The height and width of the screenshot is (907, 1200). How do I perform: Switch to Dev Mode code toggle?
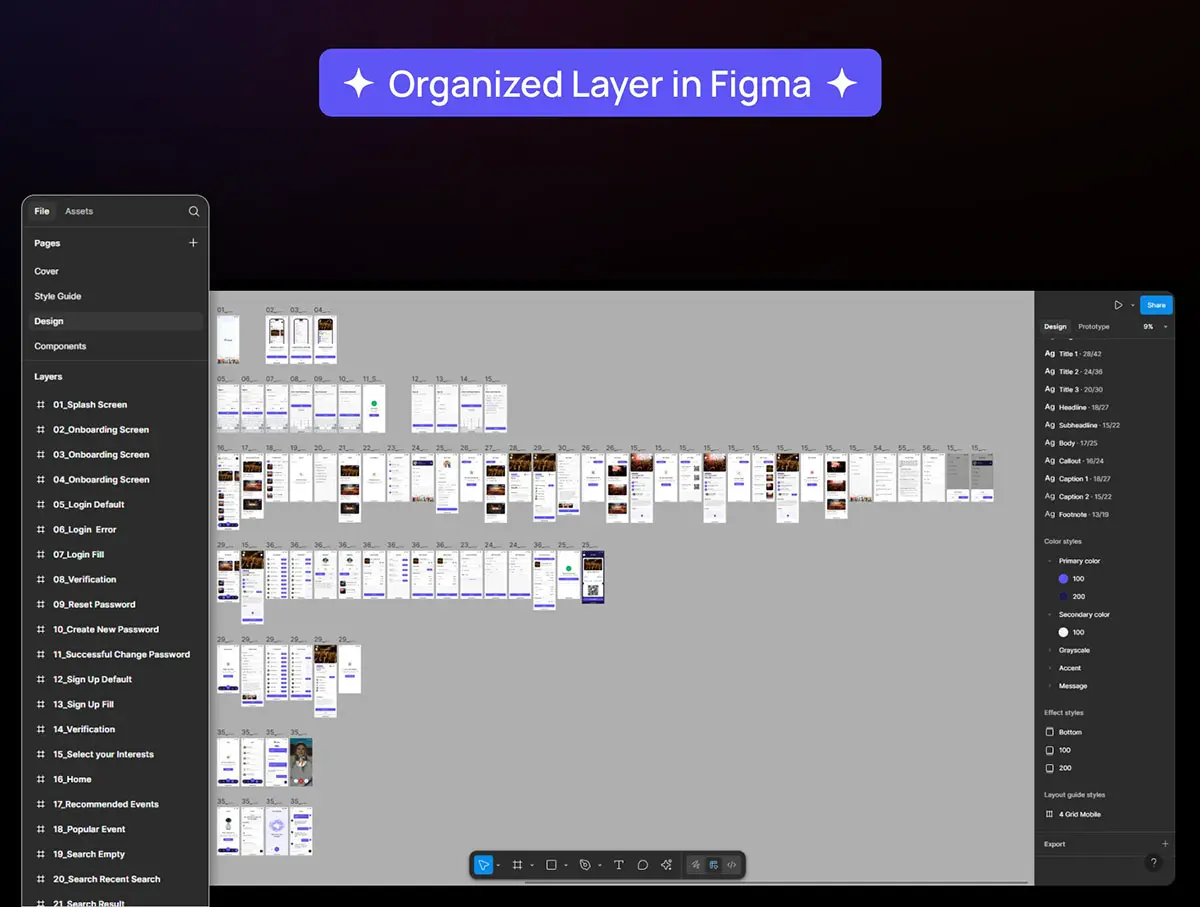pos(732,865)
